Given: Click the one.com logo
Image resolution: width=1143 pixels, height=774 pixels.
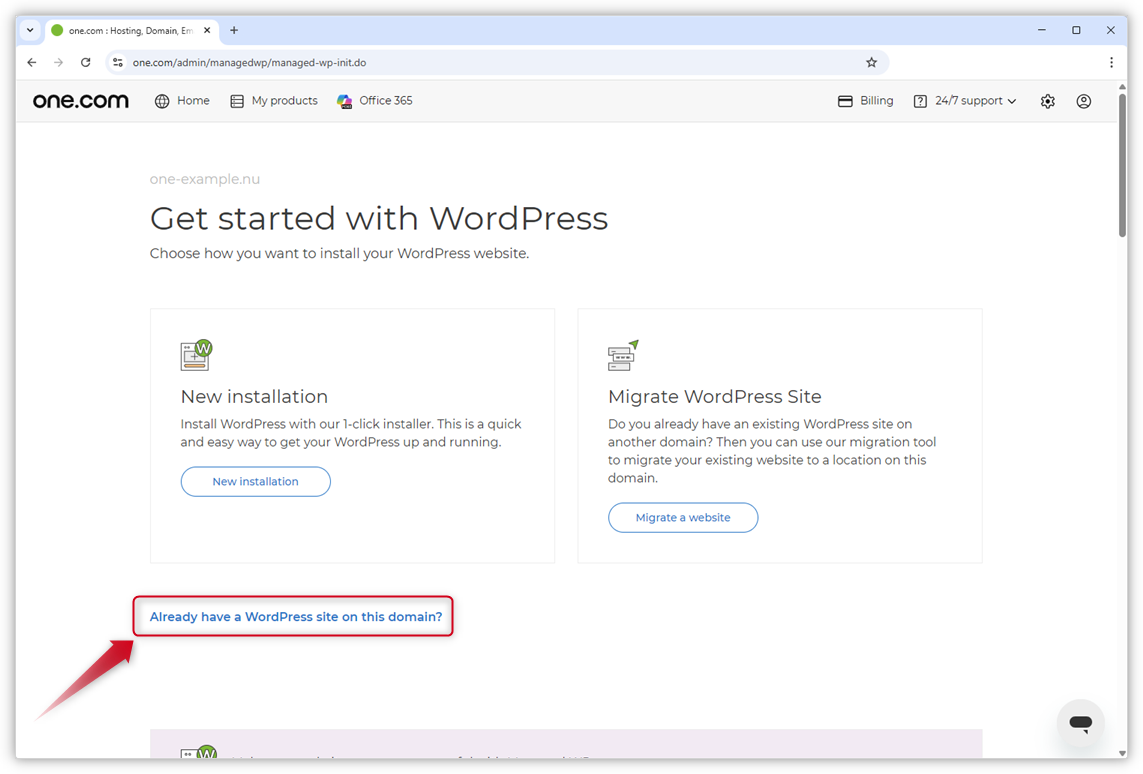Looking at the screenshot, I should pyautogui.click(x=81, y=101).
